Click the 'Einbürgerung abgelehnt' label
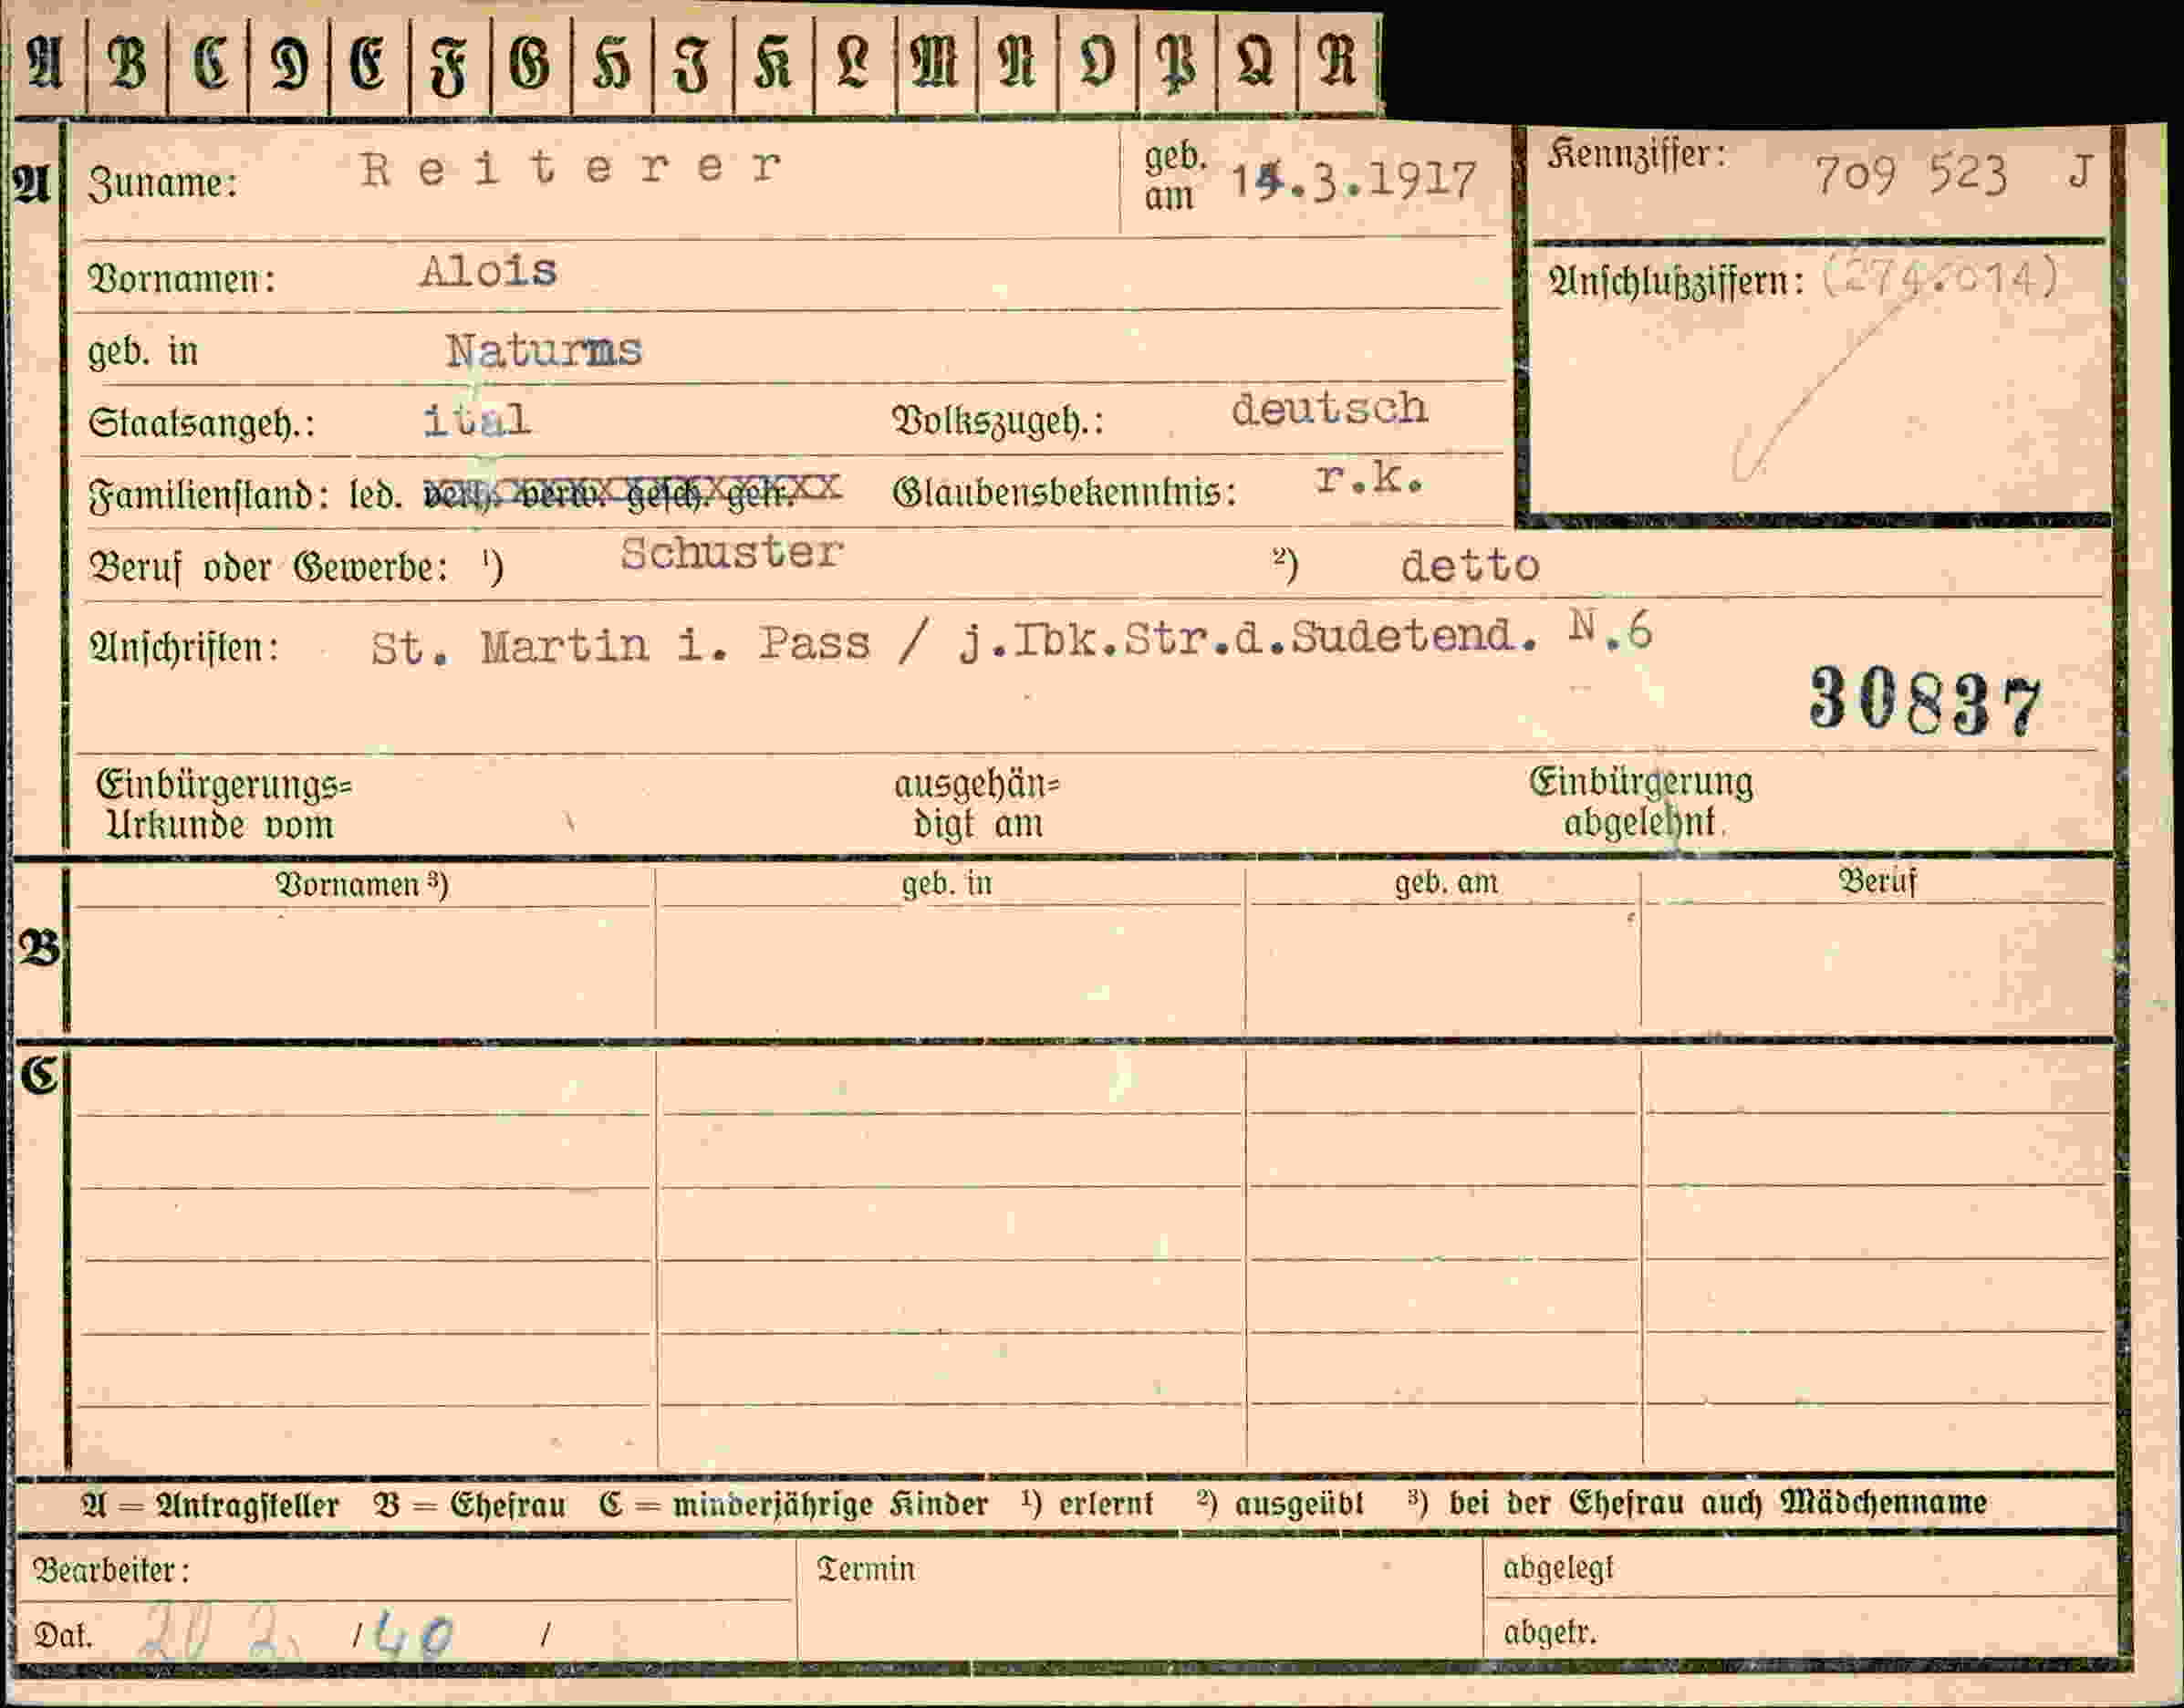2184x1708 pixels. (x=1641, y=802)
